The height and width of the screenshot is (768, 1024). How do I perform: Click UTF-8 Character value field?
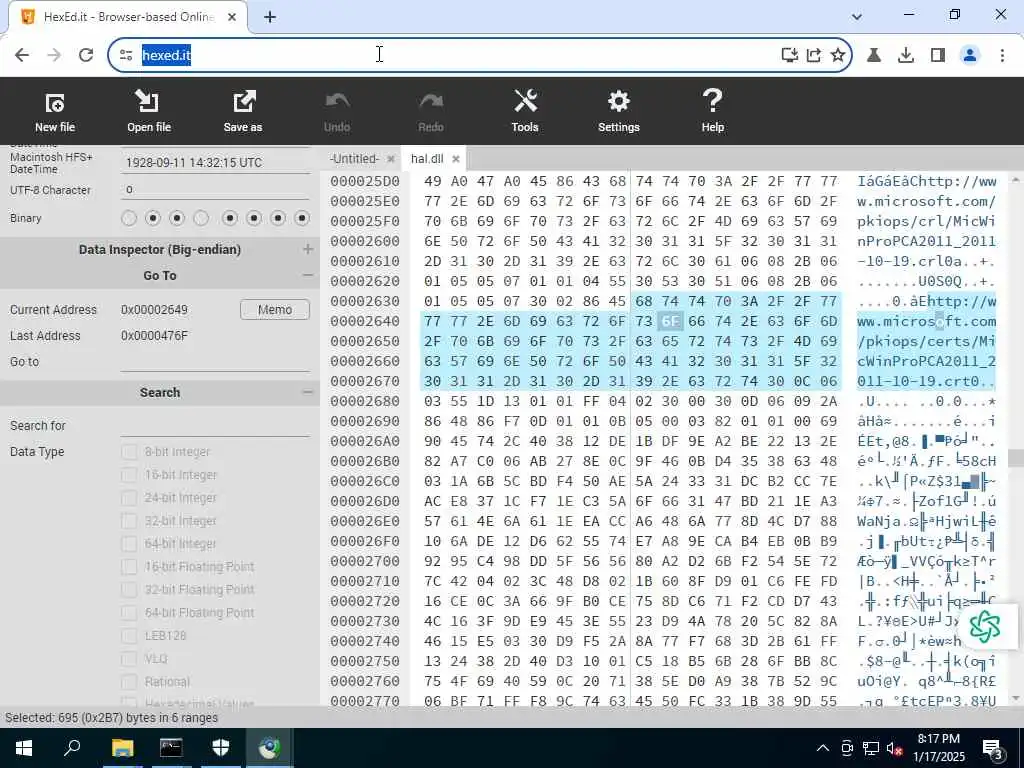pos(216,189)
